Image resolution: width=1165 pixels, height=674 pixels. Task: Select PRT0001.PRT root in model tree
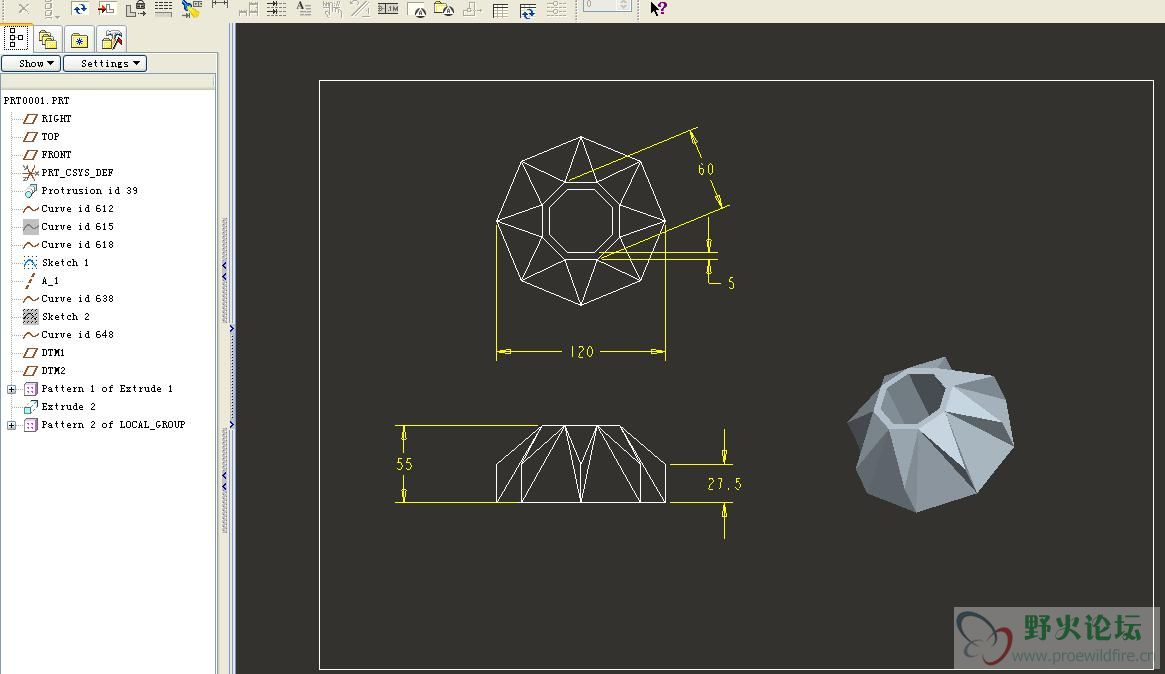pos(36,100)
